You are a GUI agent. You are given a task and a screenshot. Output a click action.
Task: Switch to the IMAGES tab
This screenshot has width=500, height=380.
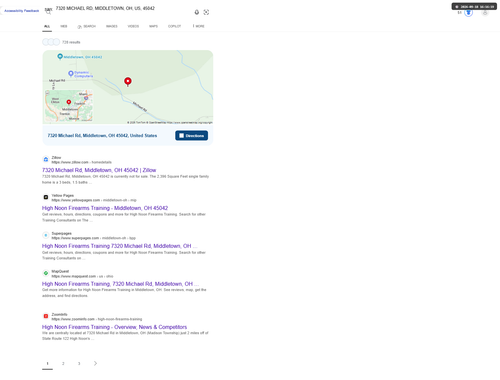coord(112,26)
